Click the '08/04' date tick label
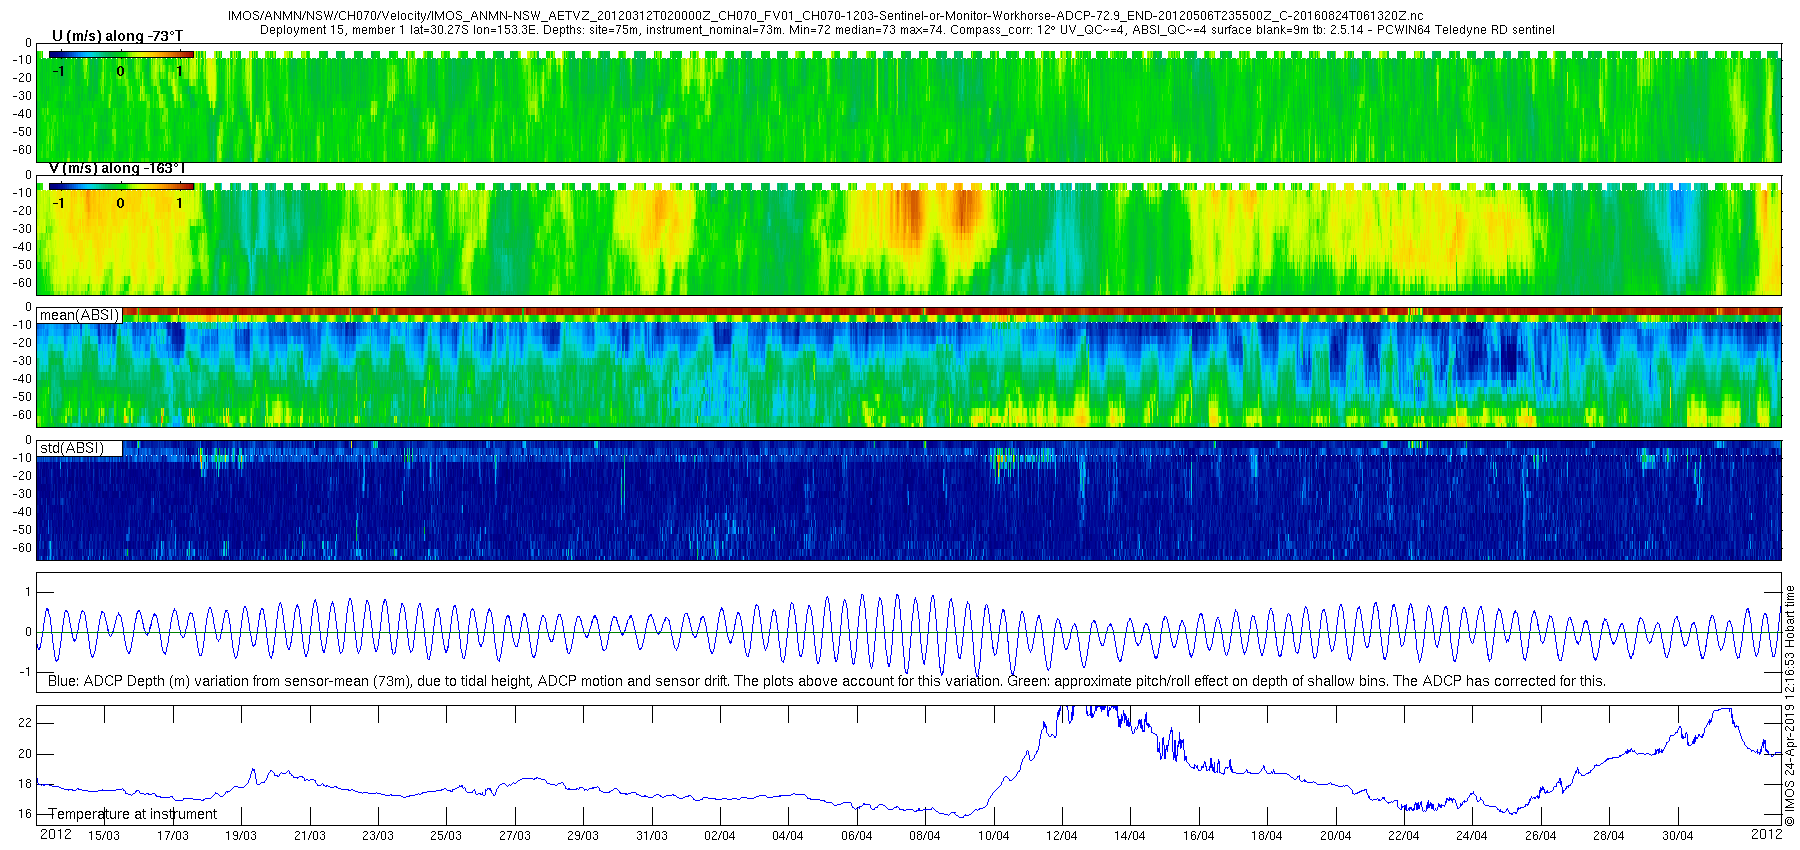 (925, 836)
